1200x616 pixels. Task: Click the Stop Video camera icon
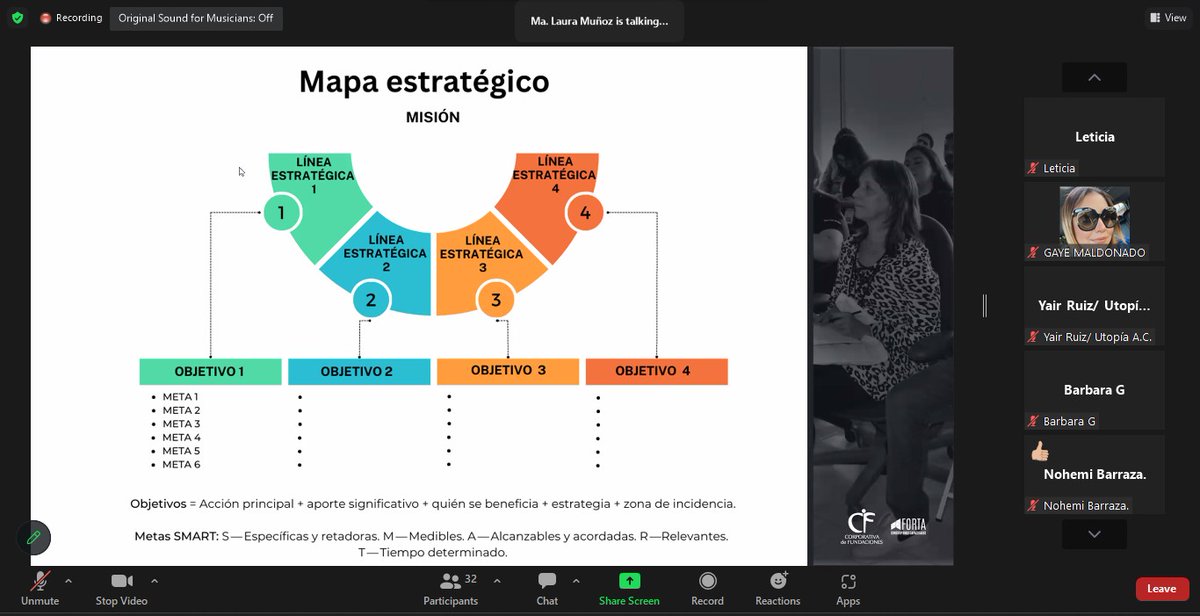point(122,581)
